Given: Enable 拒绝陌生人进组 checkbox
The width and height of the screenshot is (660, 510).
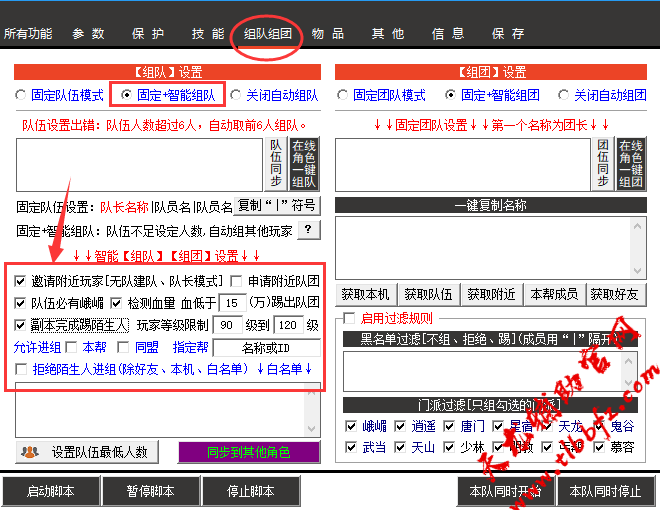Looking at the screenshot, I should [21, 369].
